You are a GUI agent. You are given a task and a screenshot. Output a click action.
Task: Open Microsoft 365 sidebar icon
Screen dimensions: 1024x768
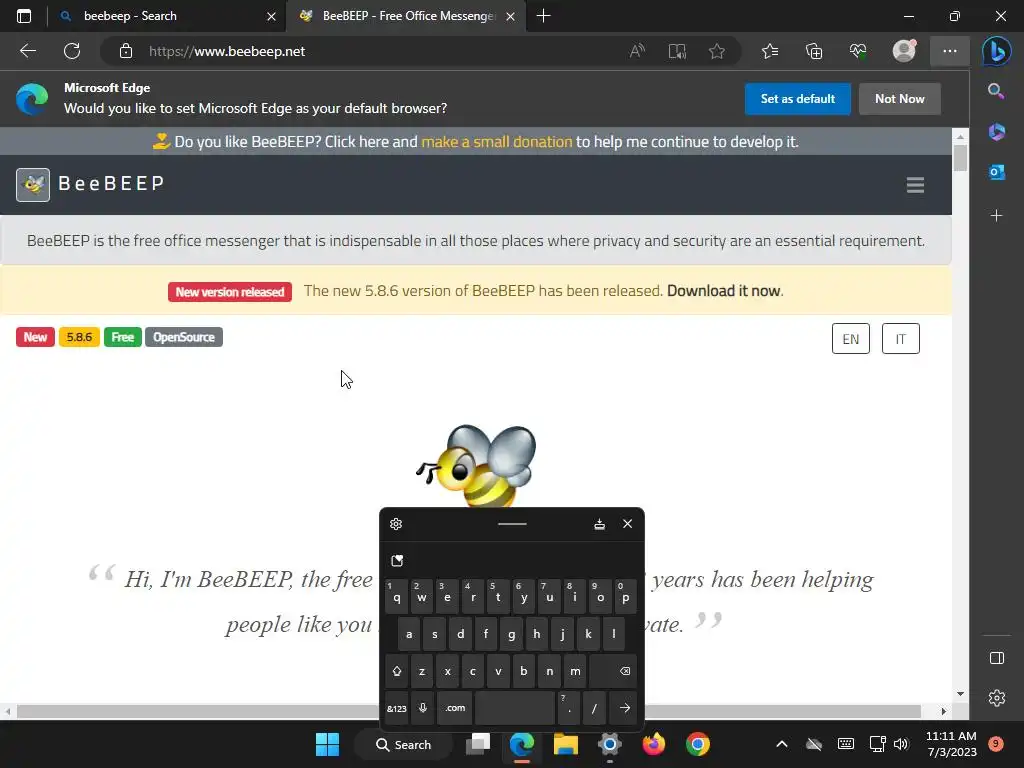(x=997, y=132)
